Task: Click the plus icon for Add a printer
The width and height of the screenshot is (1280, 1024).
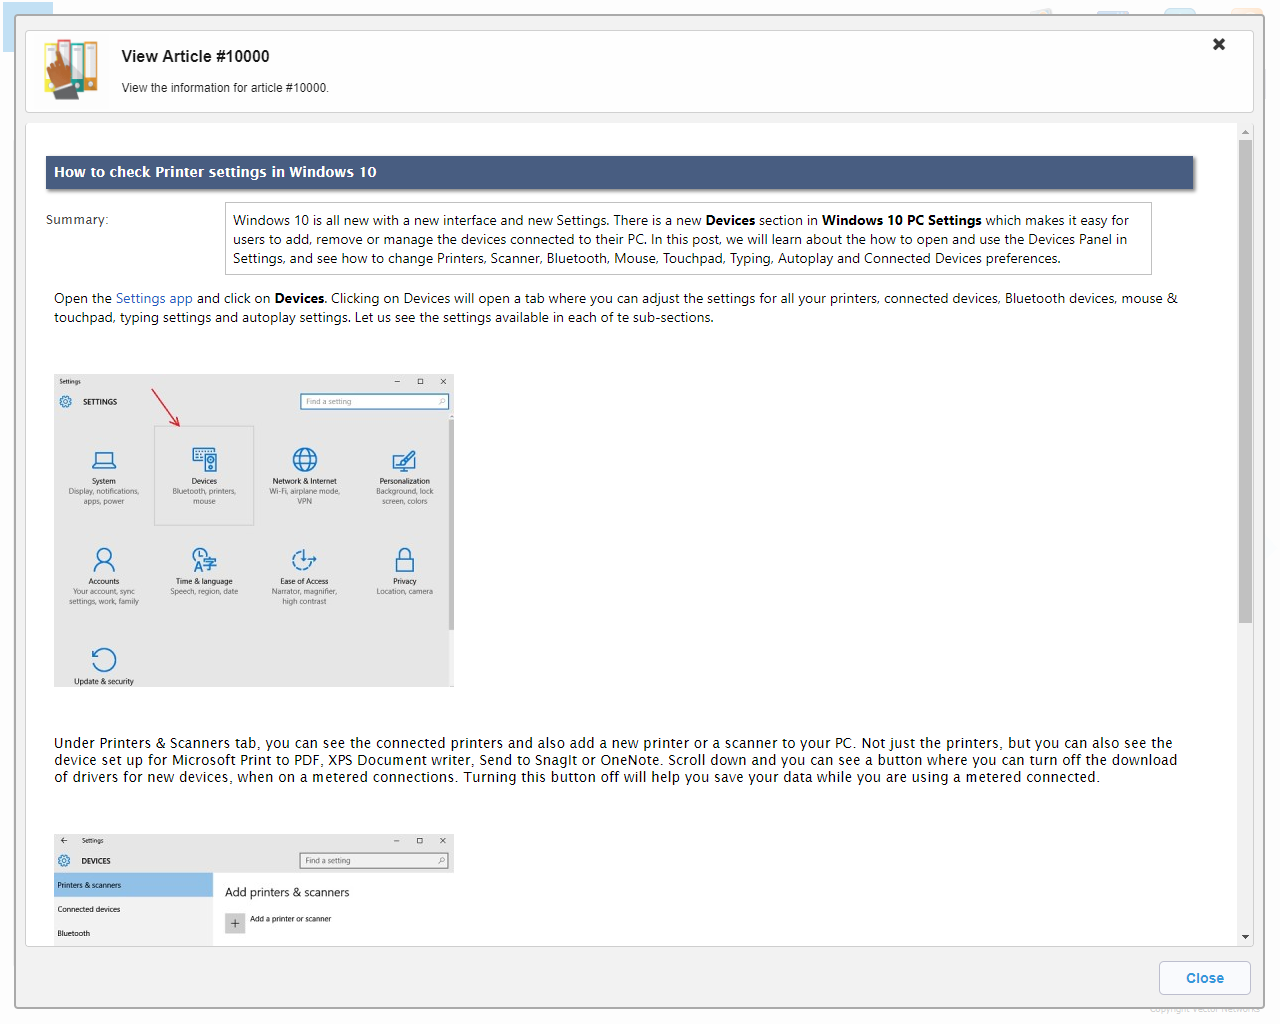Action: (235, 923)
